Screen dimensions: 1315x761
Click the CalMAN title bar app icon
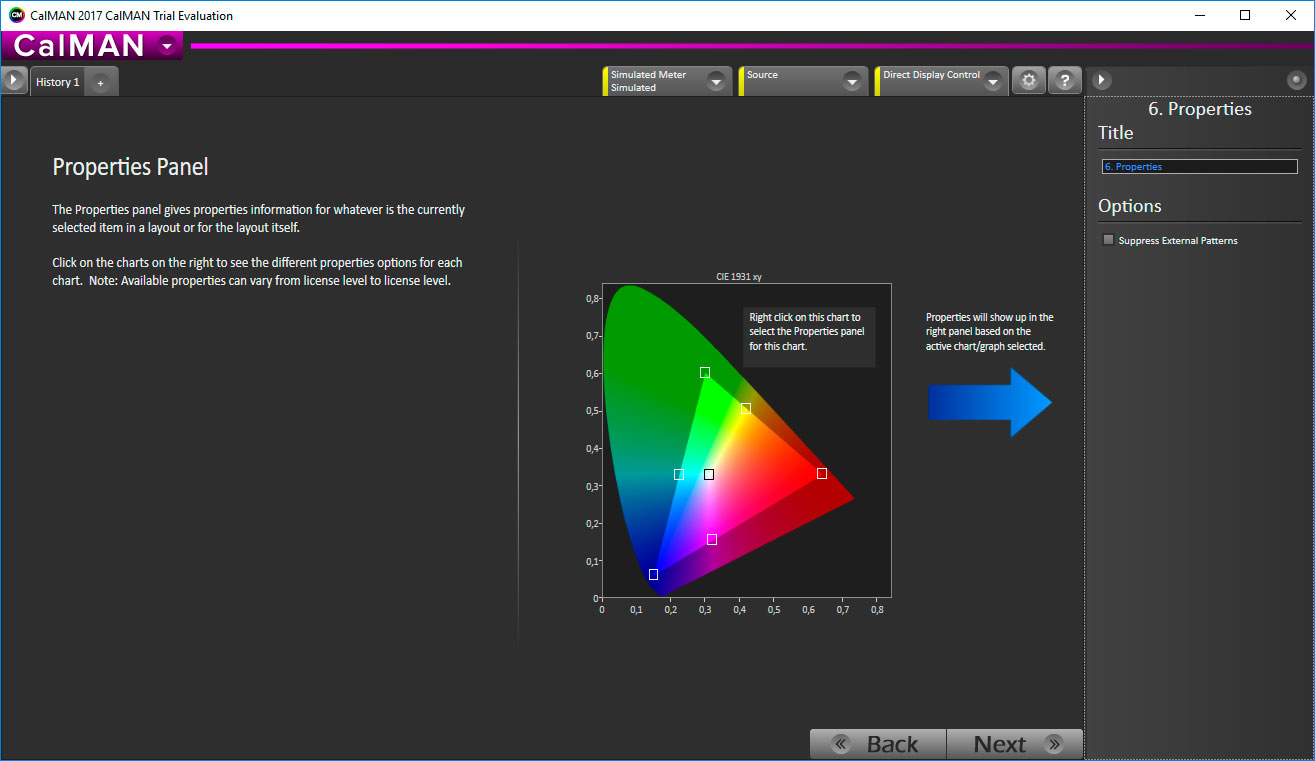[16, 15]
